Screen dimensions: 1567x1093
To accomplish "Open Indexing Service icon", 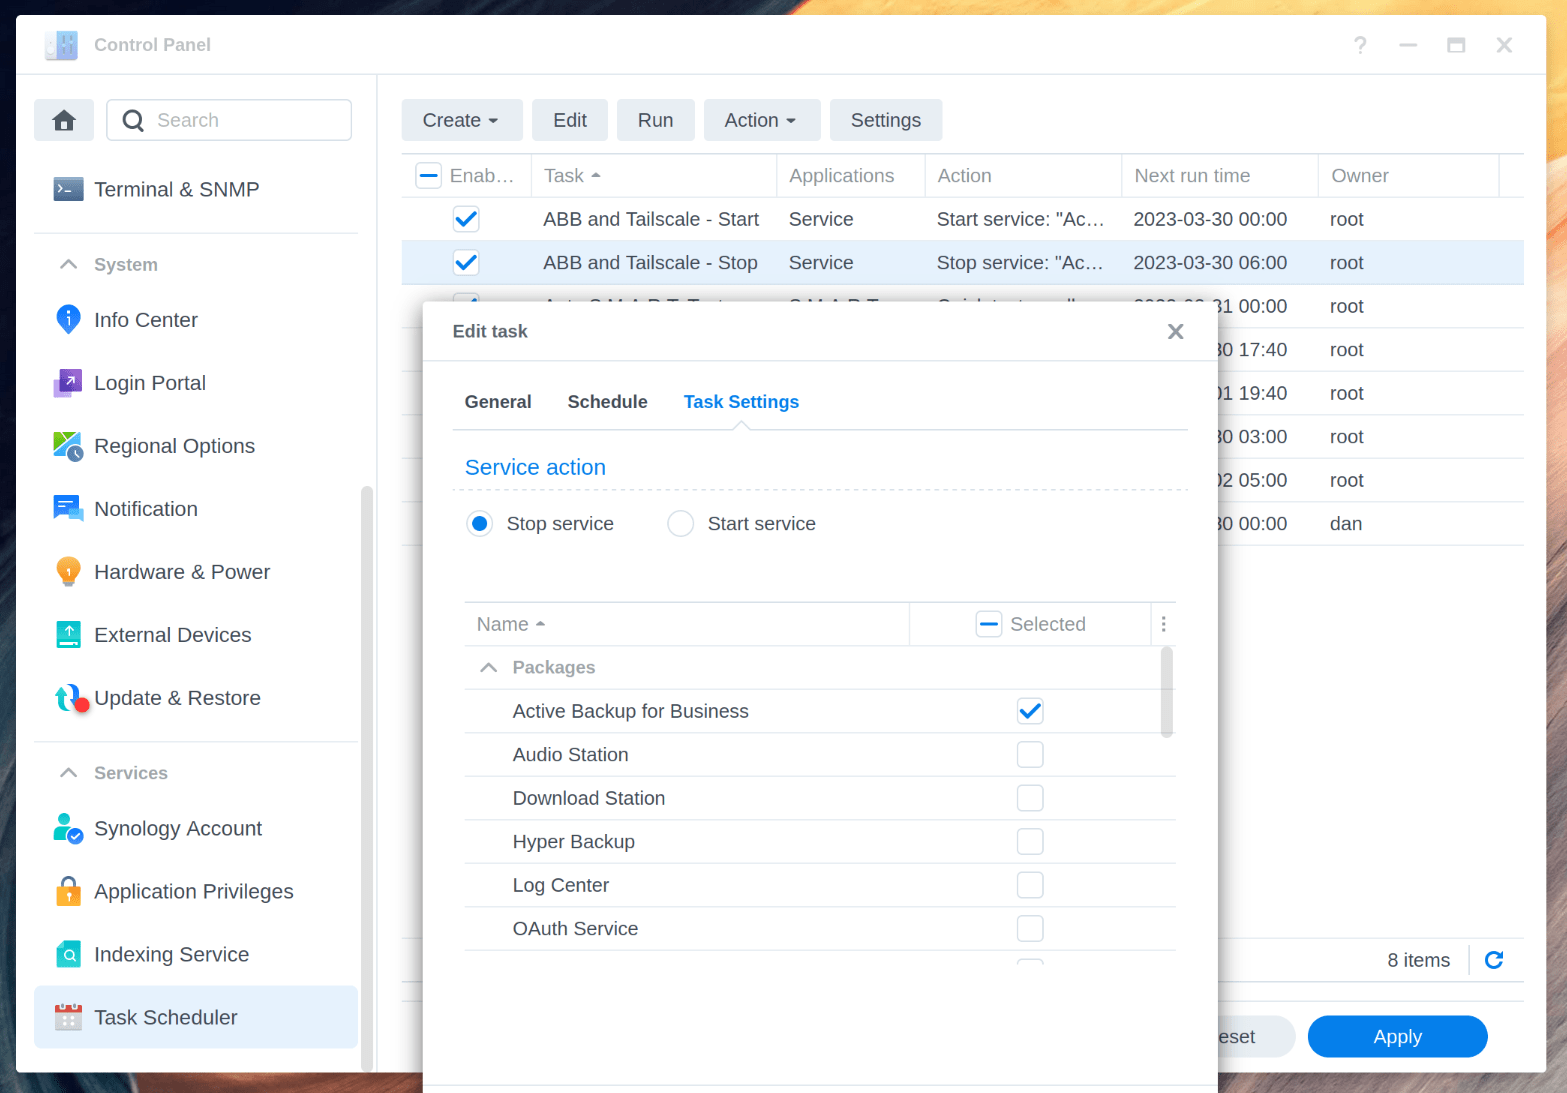I will click(x=68, y=954).
